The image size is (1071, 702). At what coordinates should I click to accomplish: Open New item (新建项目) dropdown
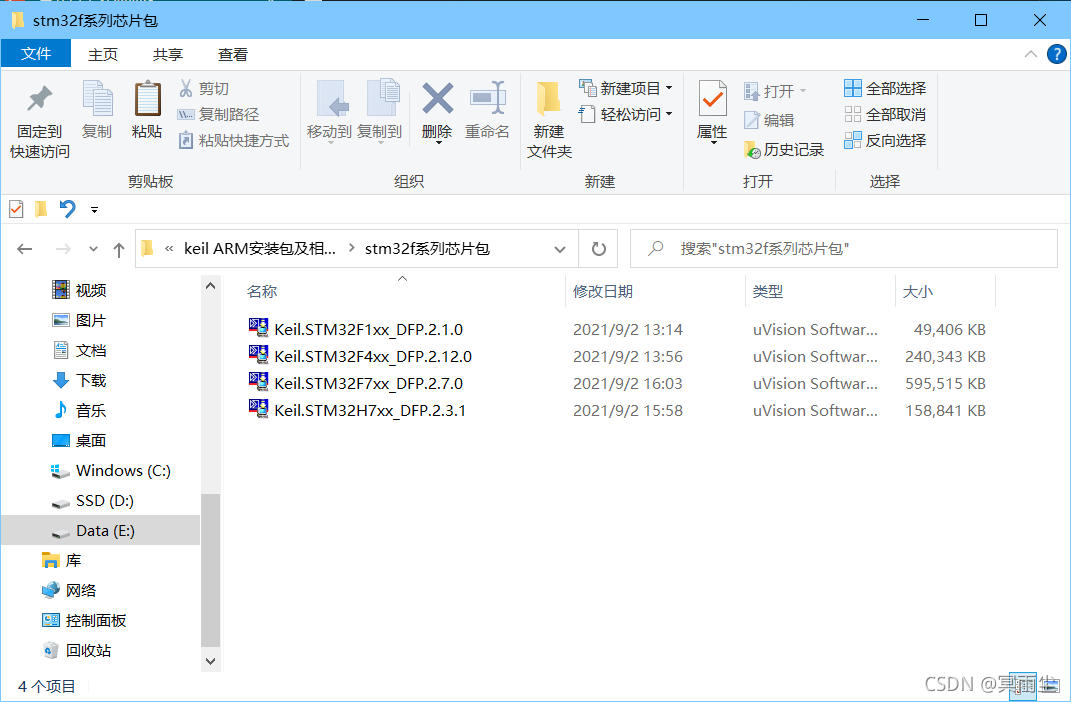pos(626,88)
